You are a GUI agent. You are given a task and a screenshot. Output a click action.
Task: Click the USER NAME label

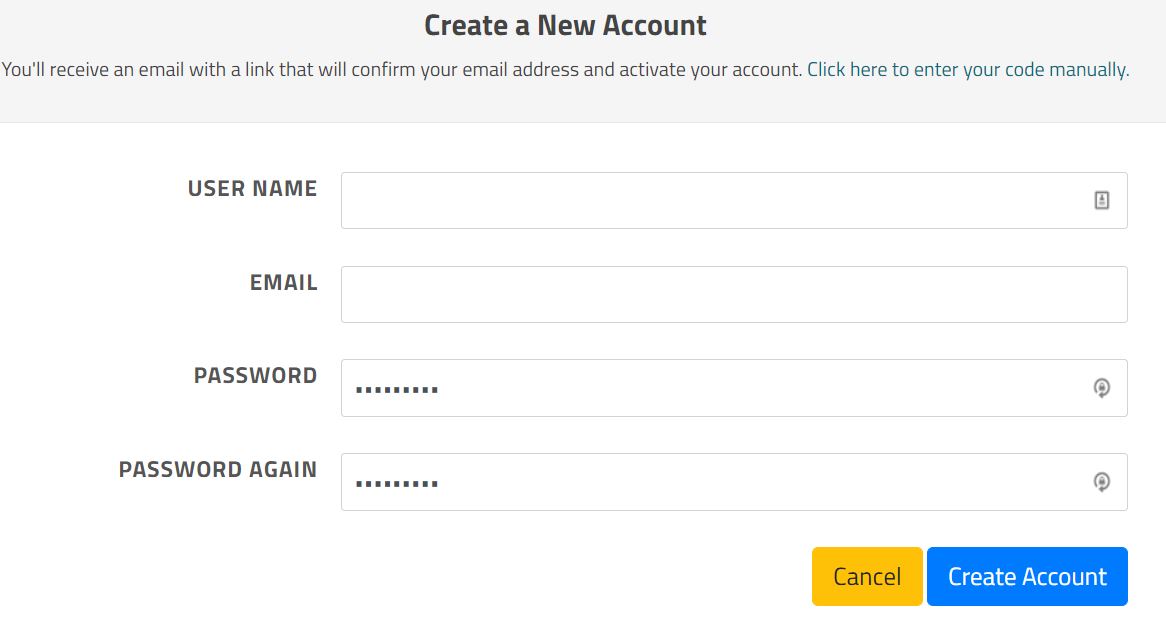[x=252, y=189]
